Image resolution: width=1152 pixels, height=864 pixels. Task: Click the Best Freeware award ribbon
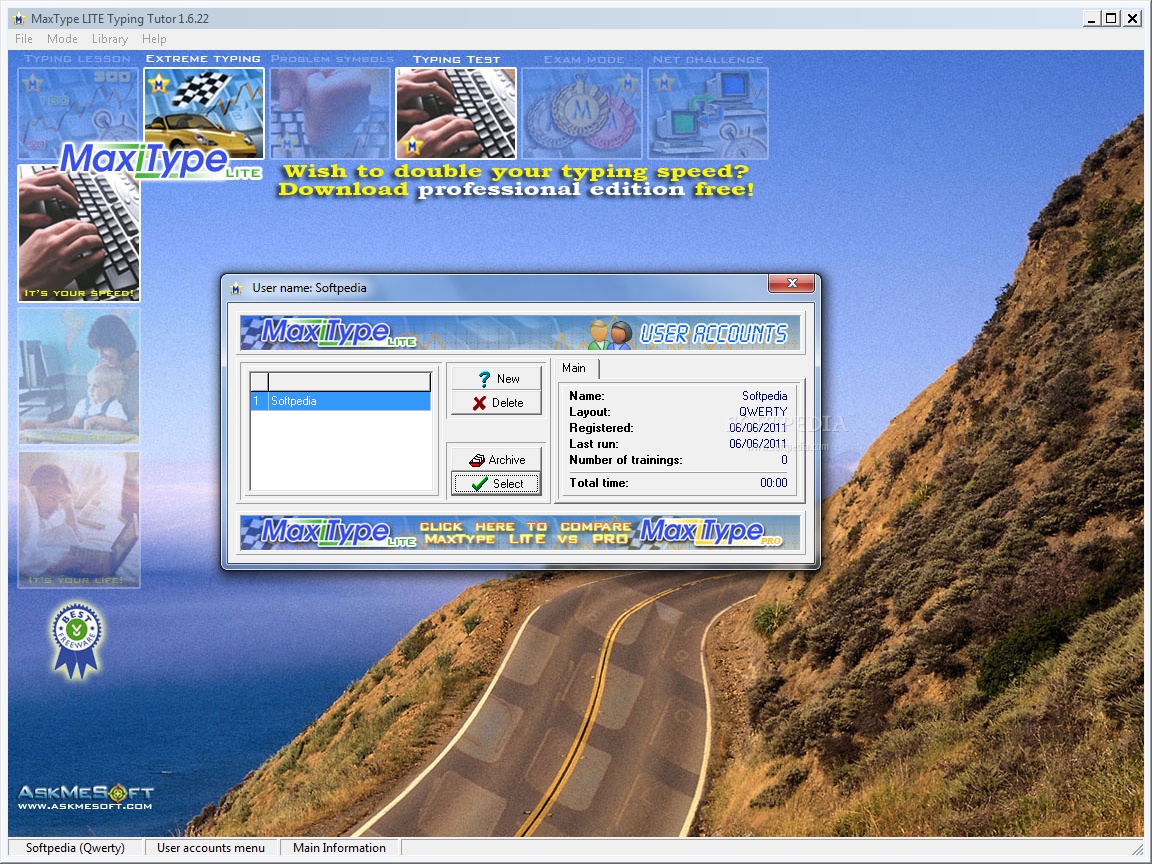point(76,641)
